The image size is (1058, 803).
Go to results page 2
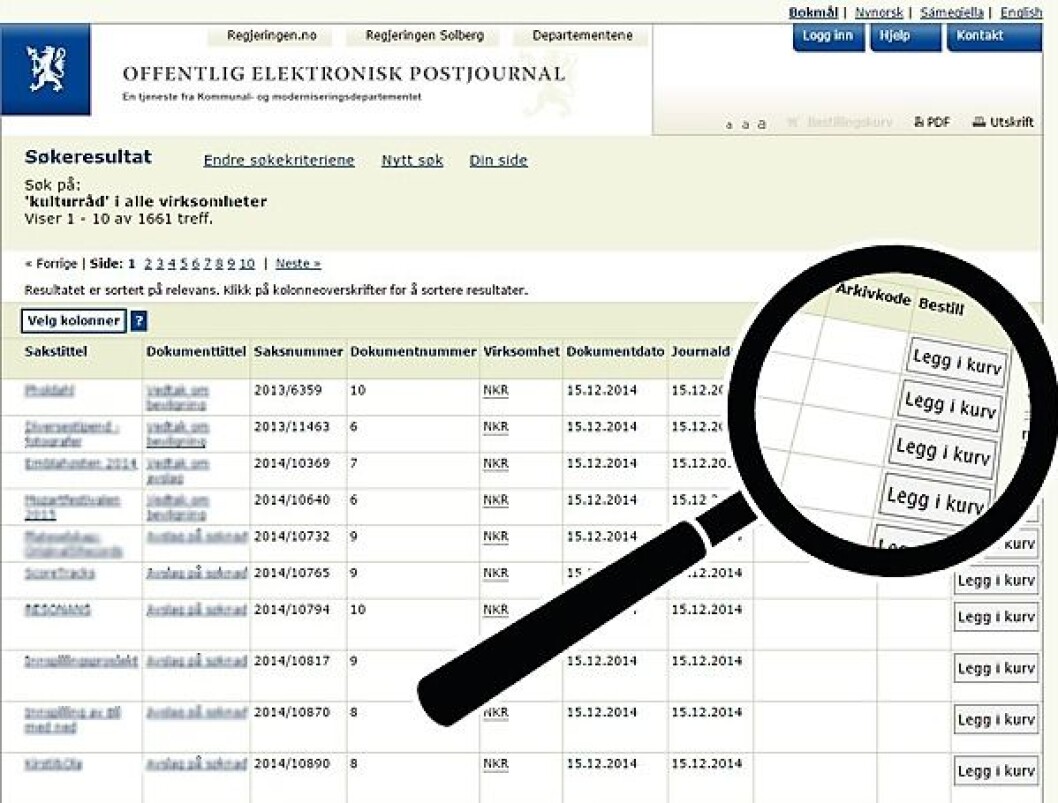coord(148,264)
